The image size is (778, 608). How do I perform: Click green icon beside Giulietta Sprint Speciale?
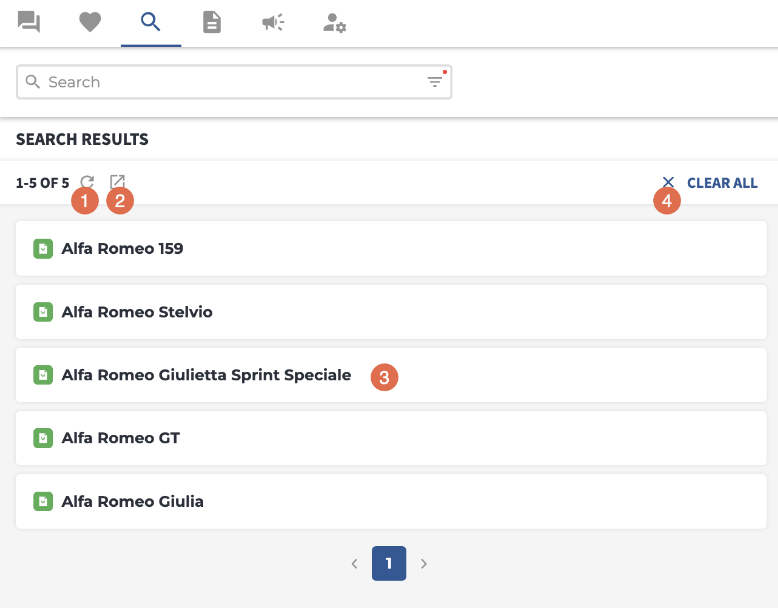(43, 375)
